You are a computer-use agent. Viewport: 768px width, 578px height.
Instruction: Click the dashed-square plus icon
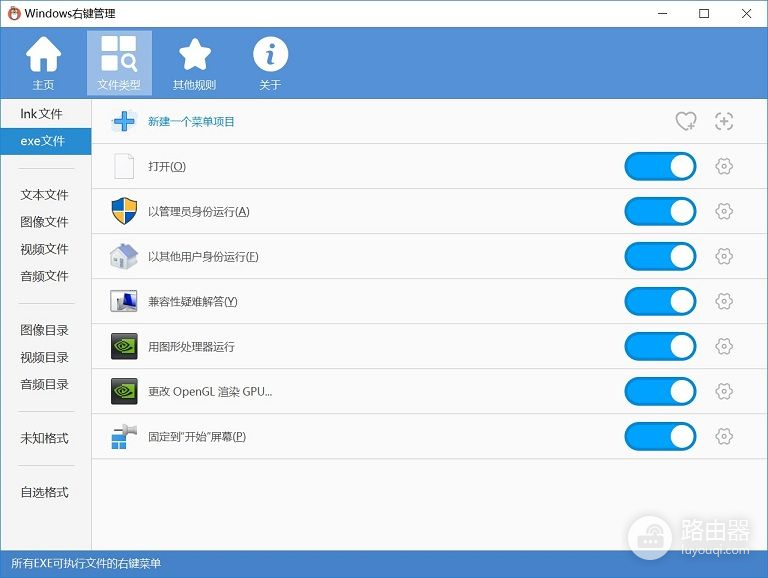point(724,121)
